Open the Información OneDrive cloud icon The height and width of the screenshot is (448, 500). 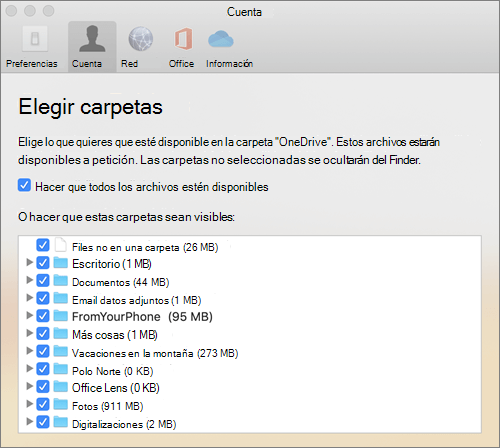[221, 39]
